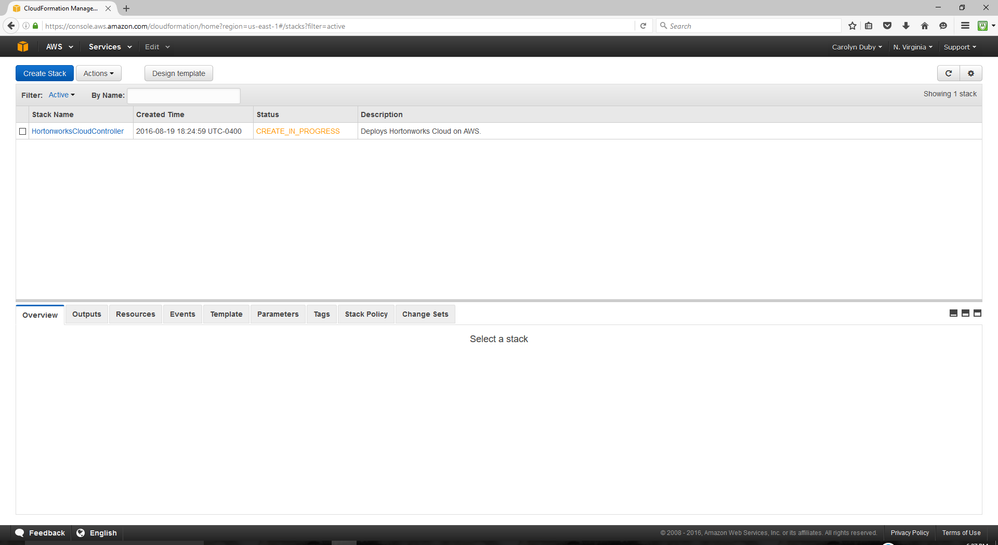Image resolution: width=998 pixels, height=545 pixels.
Task: Click the created time 2016-08-19 18:24:59 cell
Action: pos(189,131)
